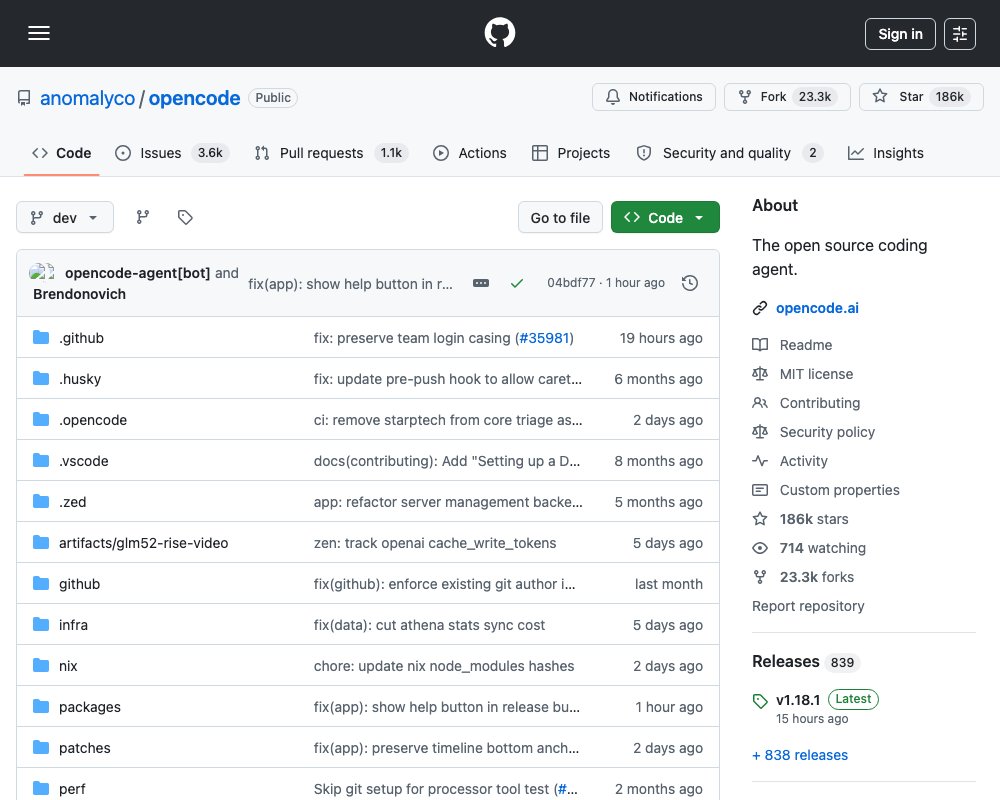View tags using the tag icon
The image size is (1000, 800).
(185, 218)
